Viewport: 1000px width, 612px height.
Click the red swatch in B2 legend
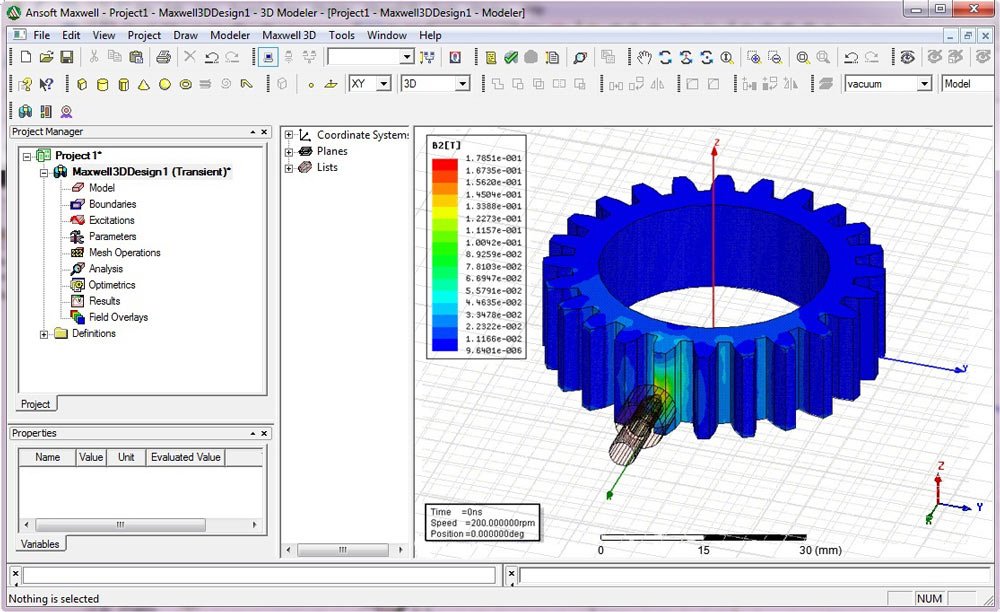point(443,164)
